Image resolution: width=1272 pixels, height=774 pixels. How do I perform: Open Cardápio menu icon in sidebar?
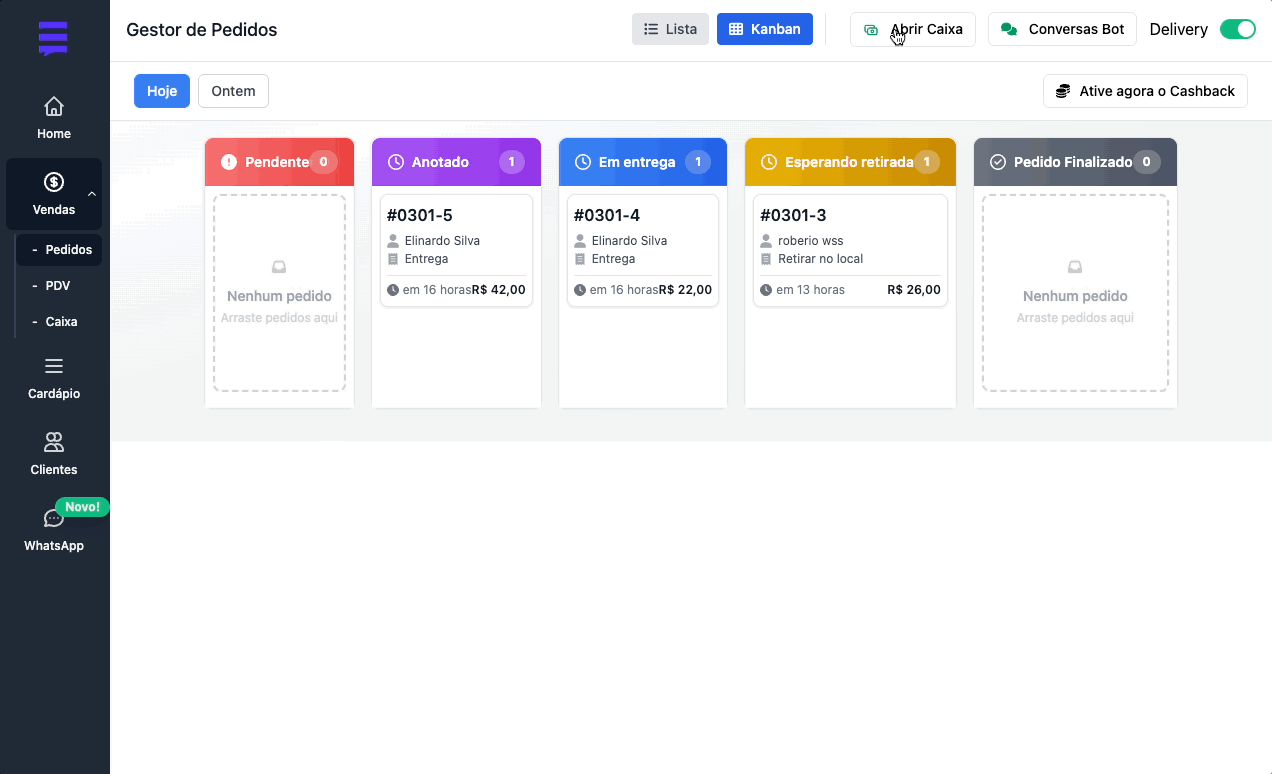pos(54,366)
